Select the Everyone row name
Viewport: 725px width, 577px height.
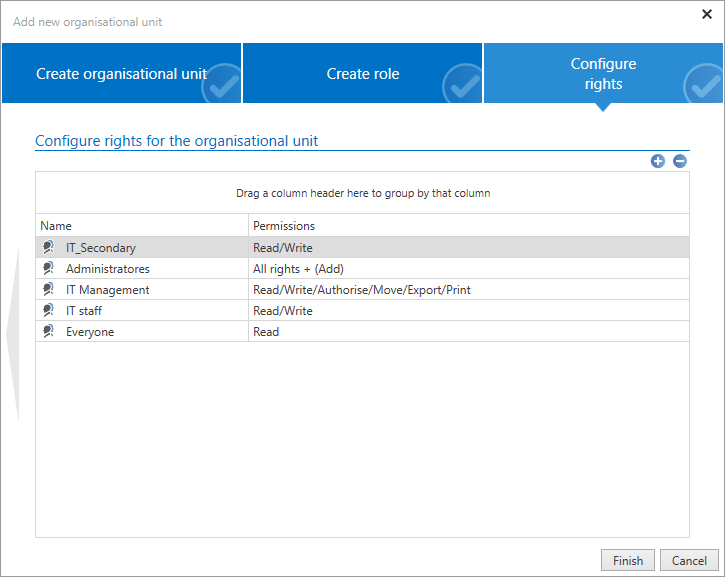pyautogui.click(x=90, y=332)
